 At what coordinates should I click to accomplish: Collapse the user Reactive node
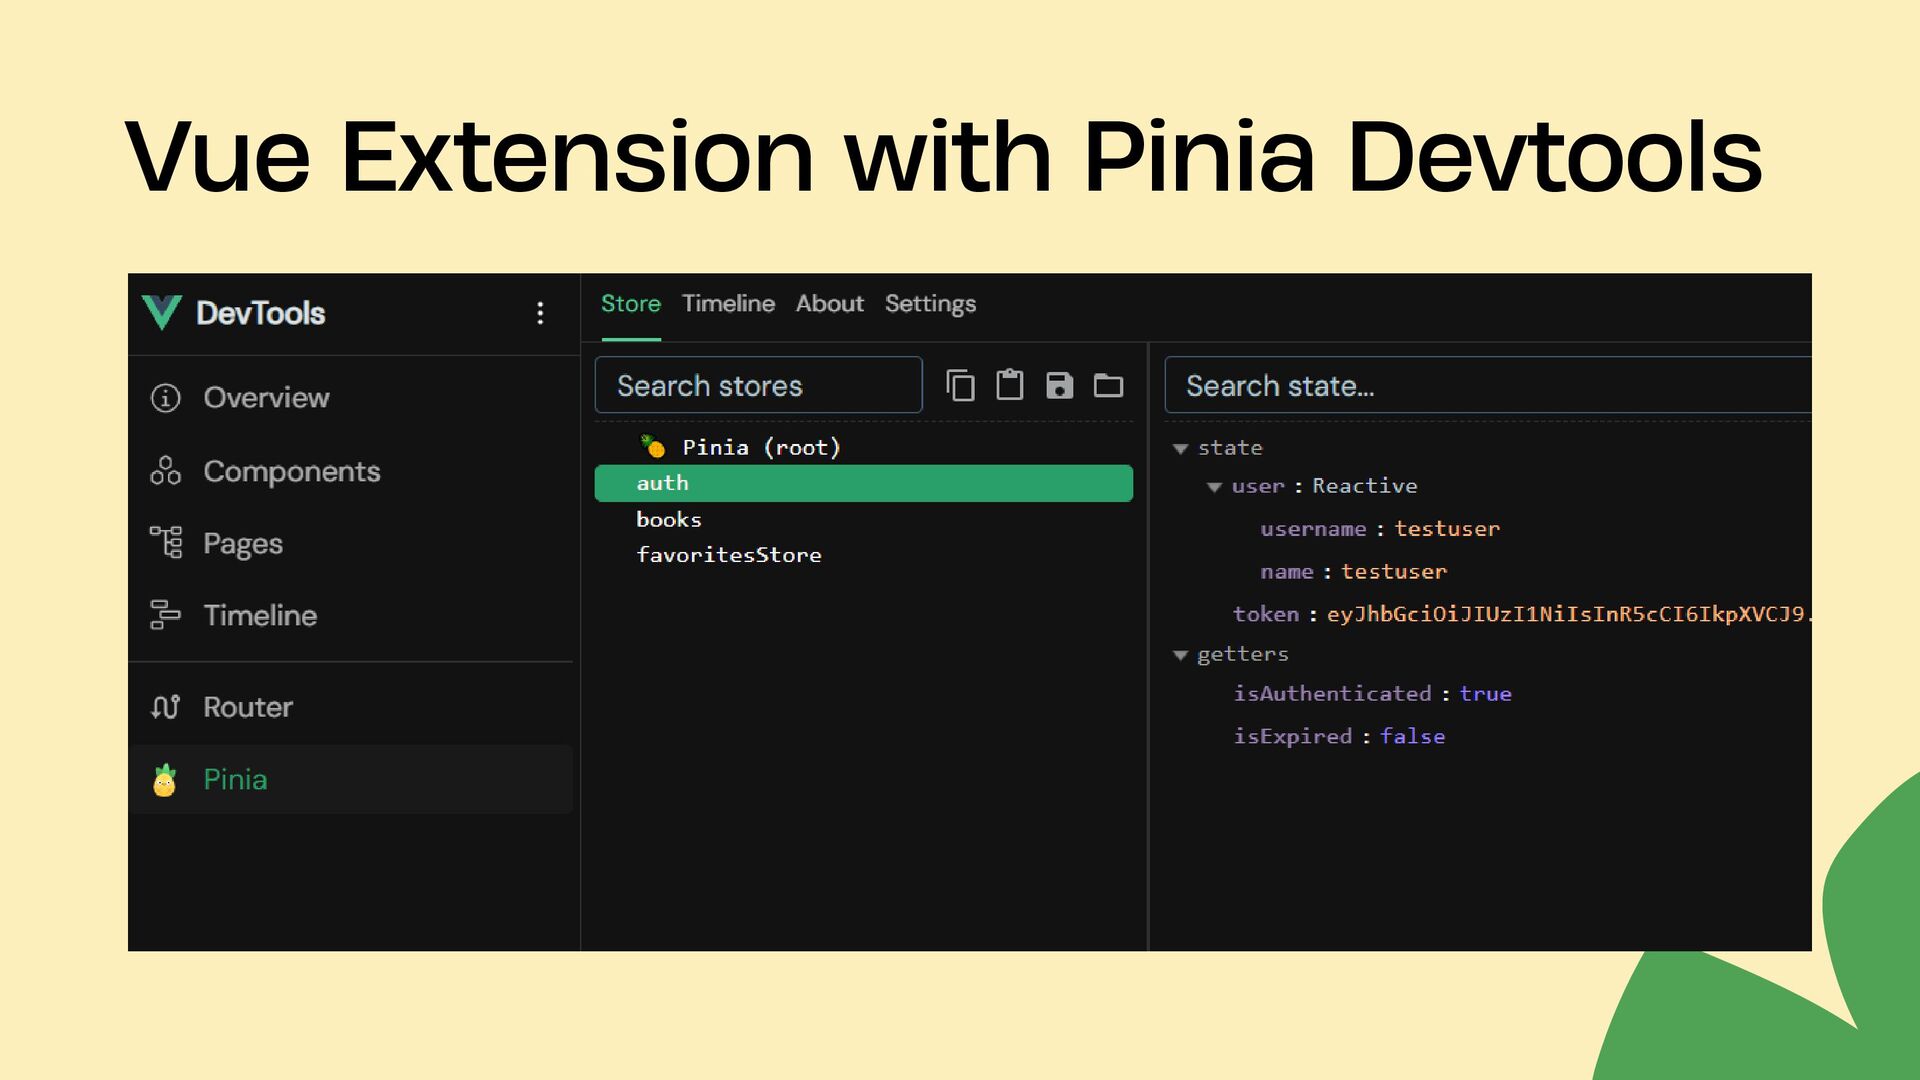(1214, 487)
